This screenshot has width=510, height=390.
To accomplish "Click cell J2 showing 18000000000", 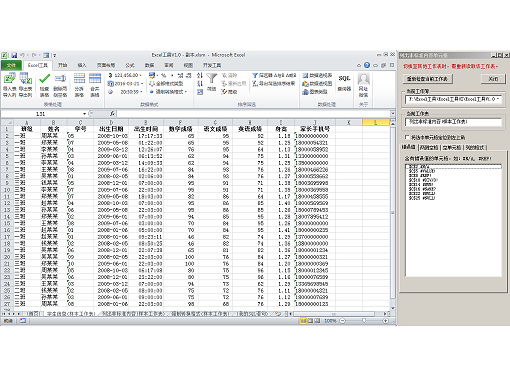I will [x=315, y=136].
